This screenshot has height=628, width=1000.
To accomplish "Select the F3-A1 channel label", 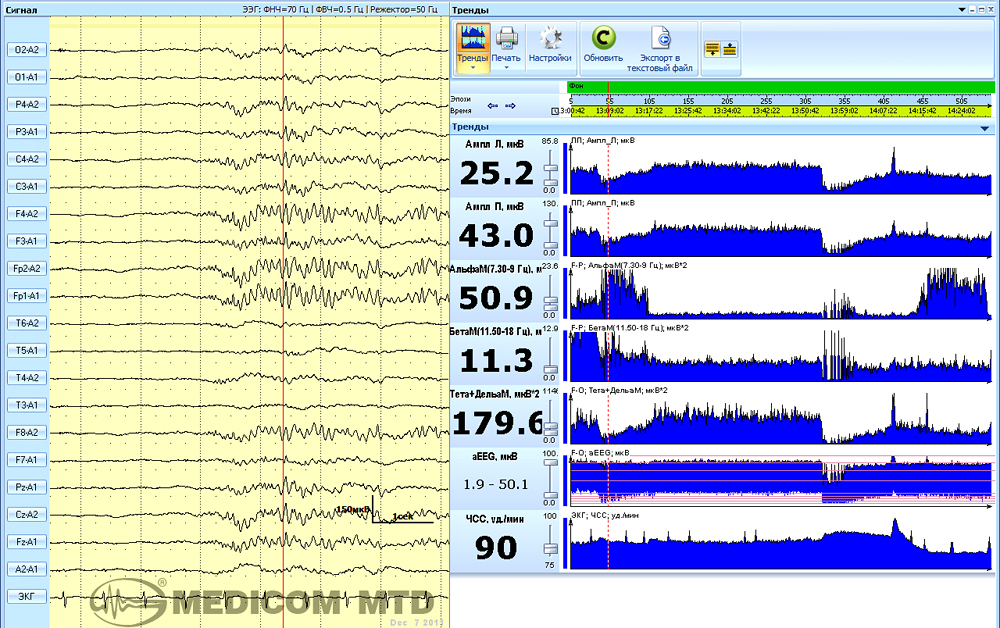I will pos(27,242).
